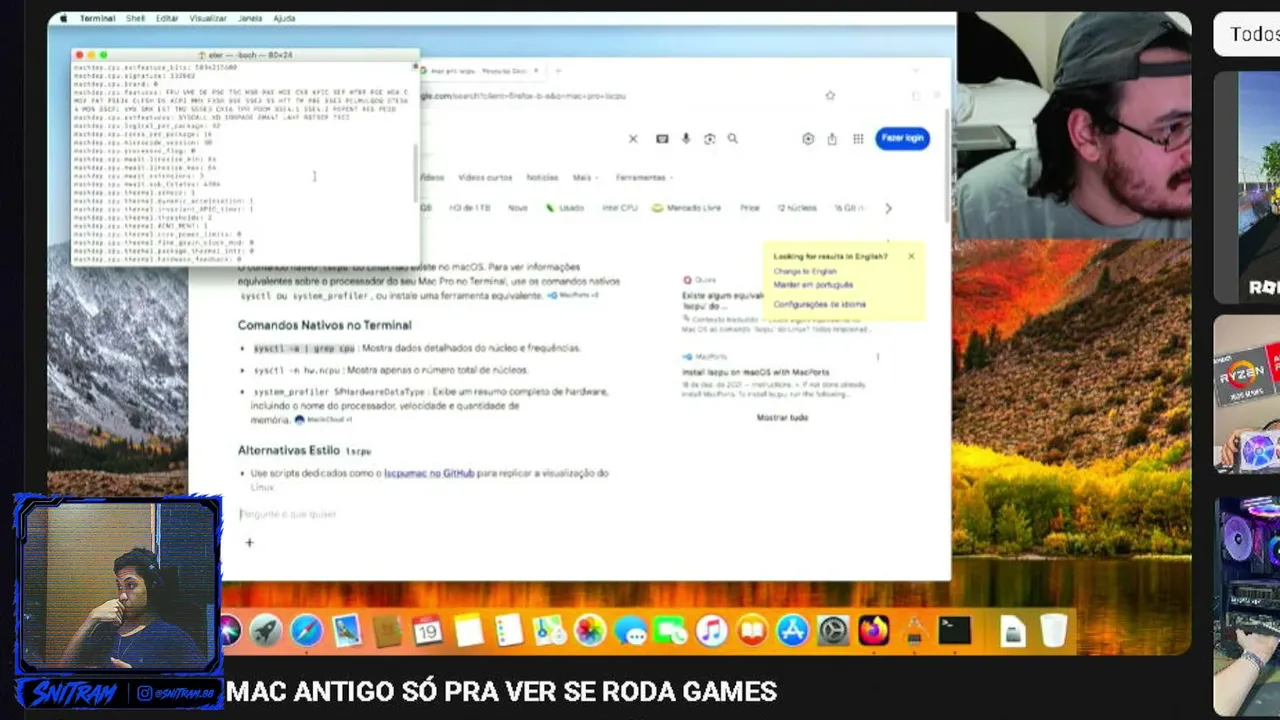Image resolution: width=1280 pixels, height=720 pixels.
Task: Open Reminders from the Dock
Action: [509, 631]
